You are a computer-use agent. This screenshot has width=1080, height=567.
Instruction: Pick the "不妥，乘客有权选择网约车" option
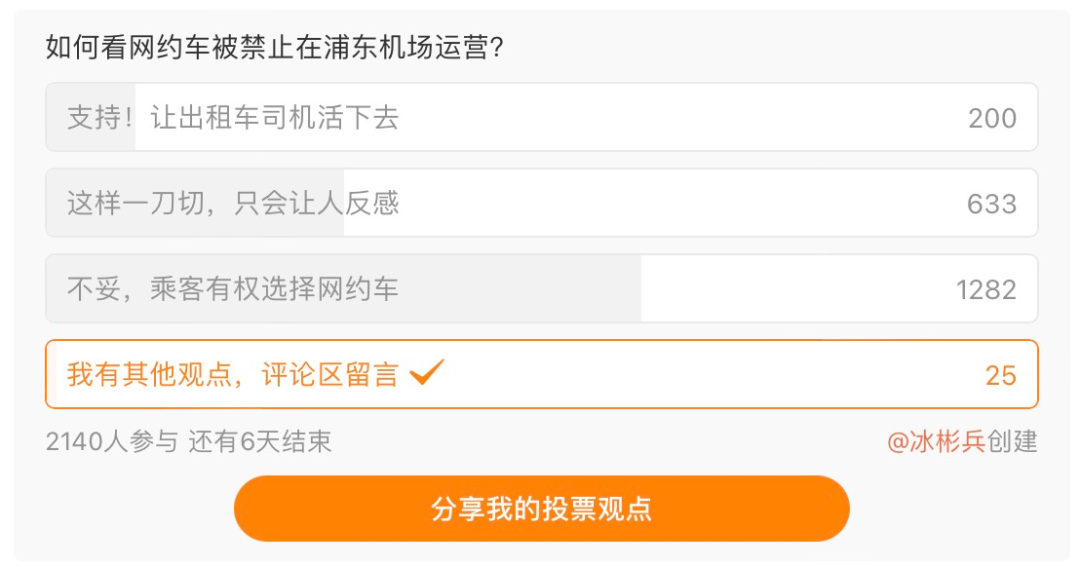tap(233, 290)
